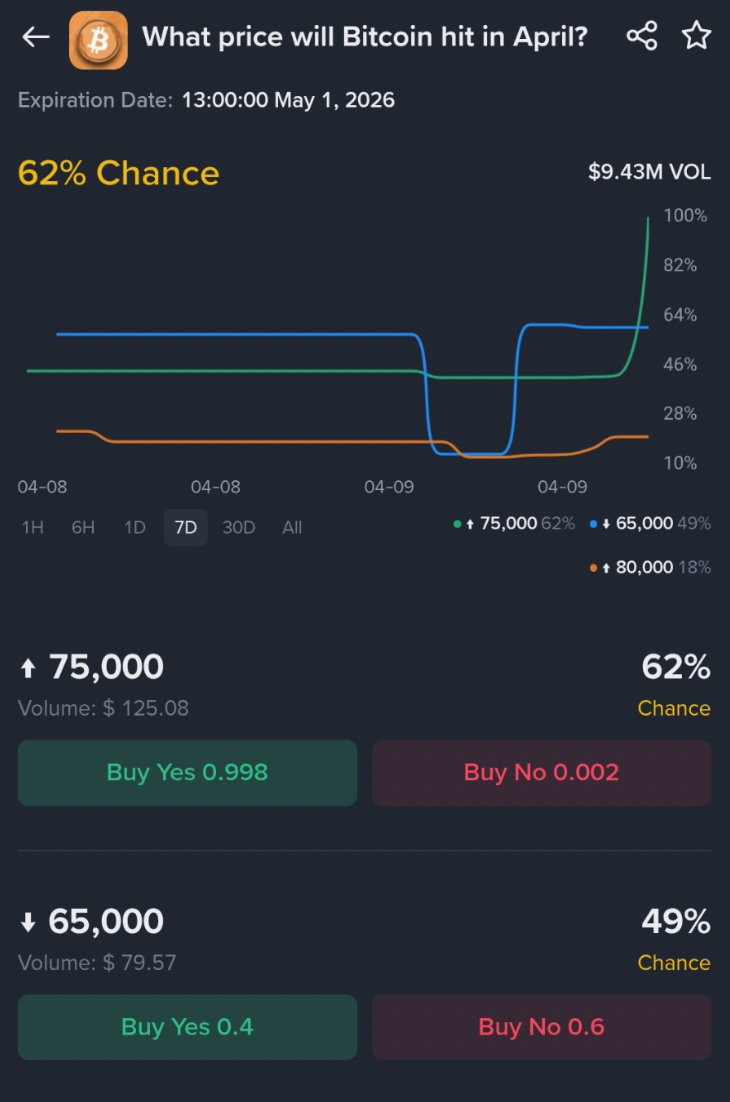Click the down arrow beside 65,000 outcome
The height and width of the screenshot is (1102, 730).
tap(28, 922)
